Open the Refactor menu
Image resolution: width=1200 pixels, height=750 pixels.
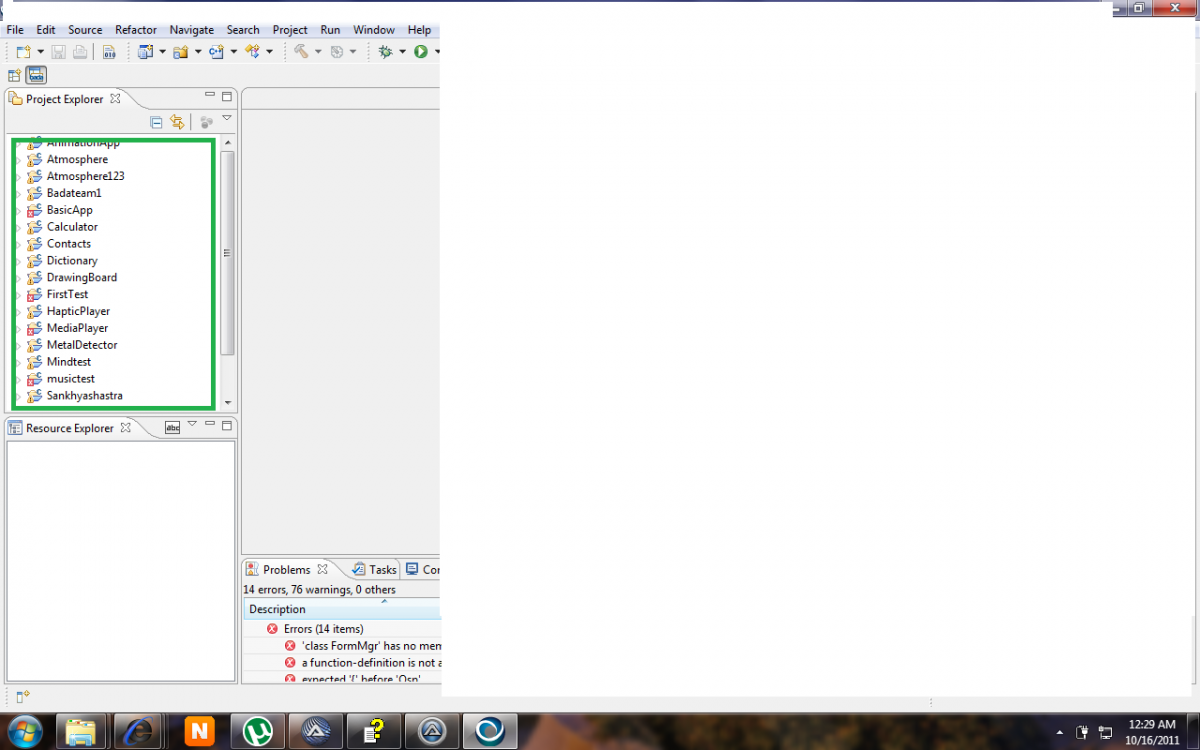click(136, 30)
